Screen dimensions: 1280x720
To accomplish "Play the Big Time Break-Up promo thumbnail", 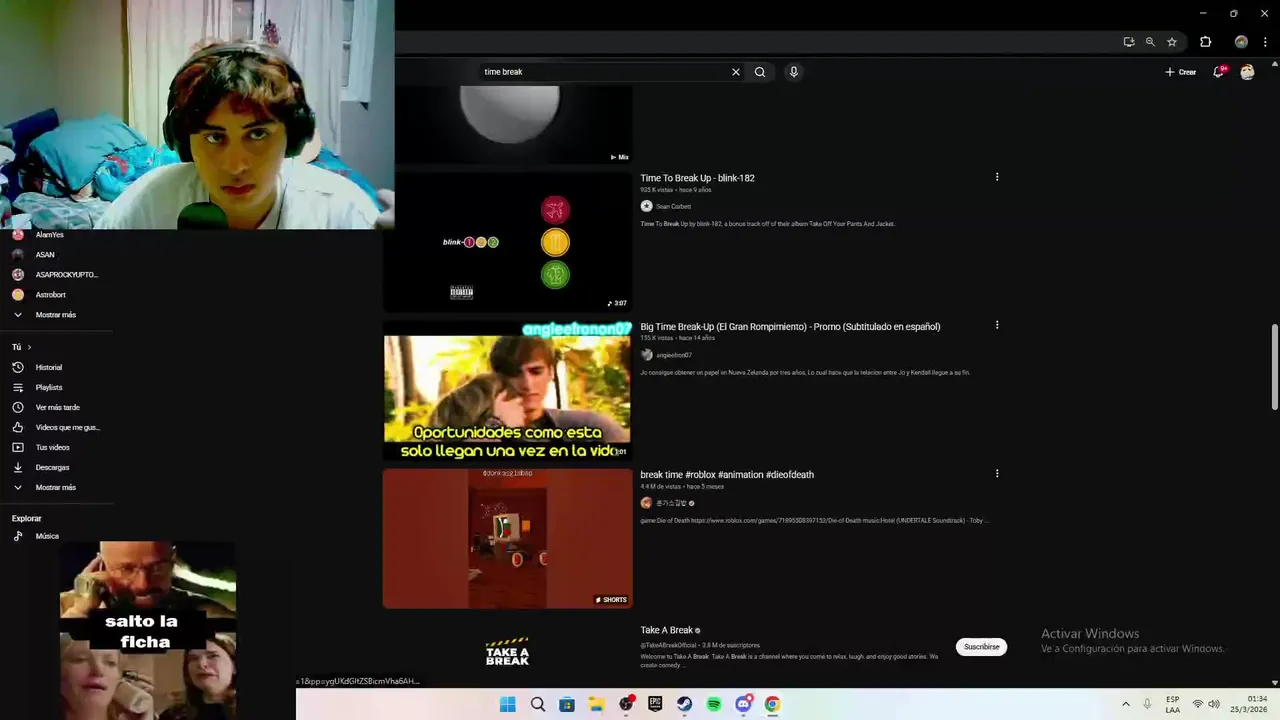I will (x=508, y=391).
